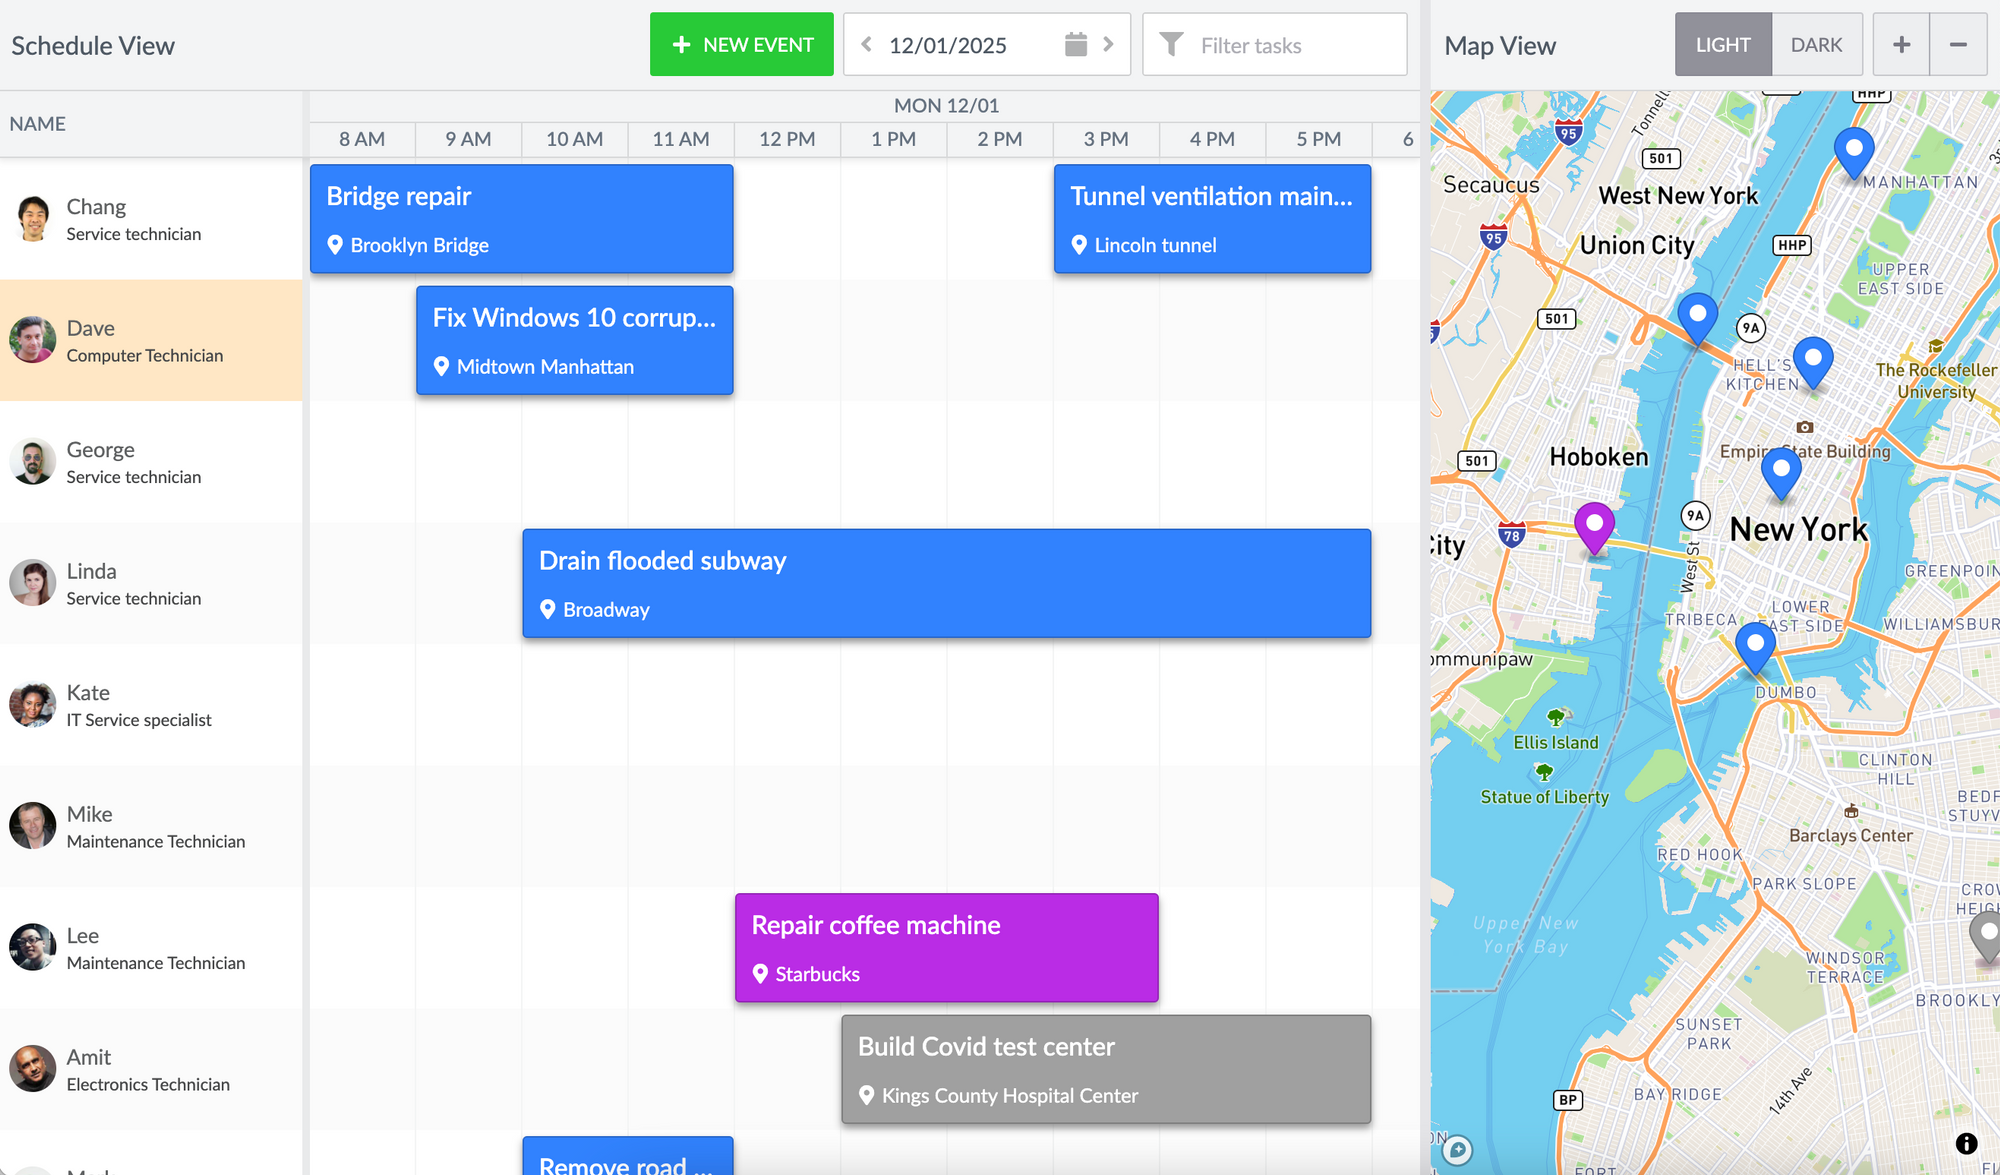Click the NEW EVENT button
This screenshot has height=1175, width=2000.
(741, 44)
